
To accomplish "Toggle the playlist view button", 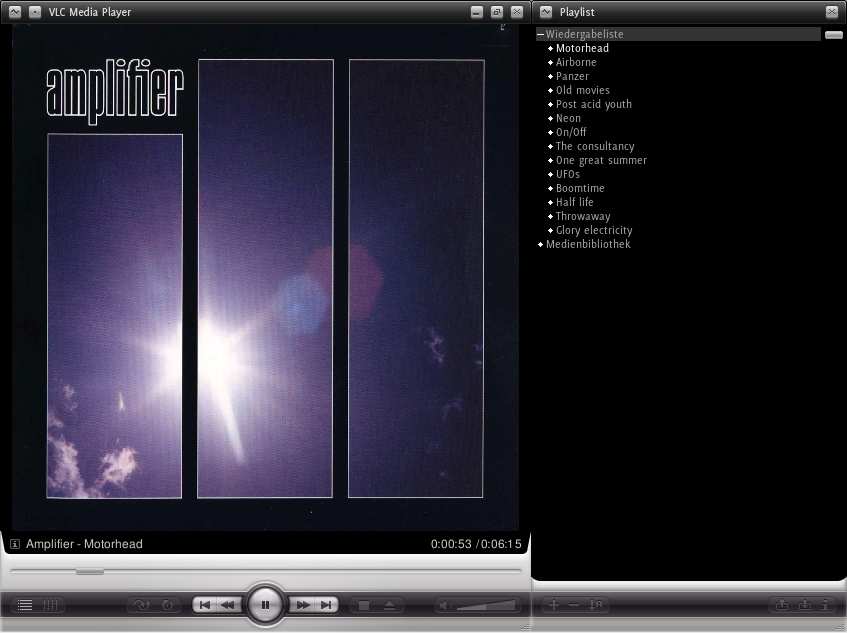I will (25, 605).
